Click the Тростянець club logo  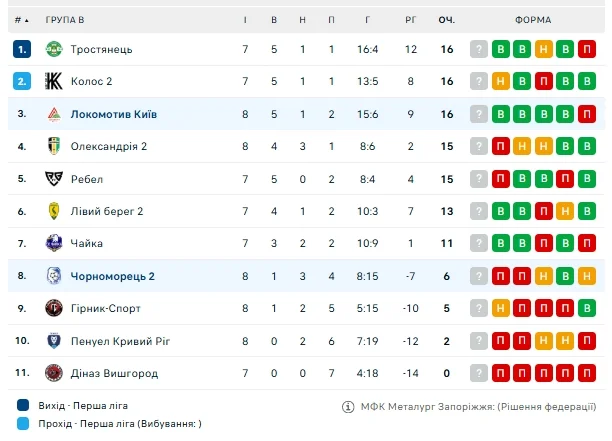54,49
